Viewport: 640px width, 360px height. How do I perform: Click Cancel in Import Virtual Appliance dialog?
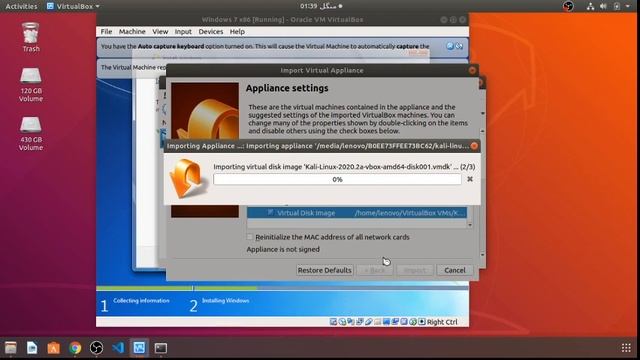[455, 270]
